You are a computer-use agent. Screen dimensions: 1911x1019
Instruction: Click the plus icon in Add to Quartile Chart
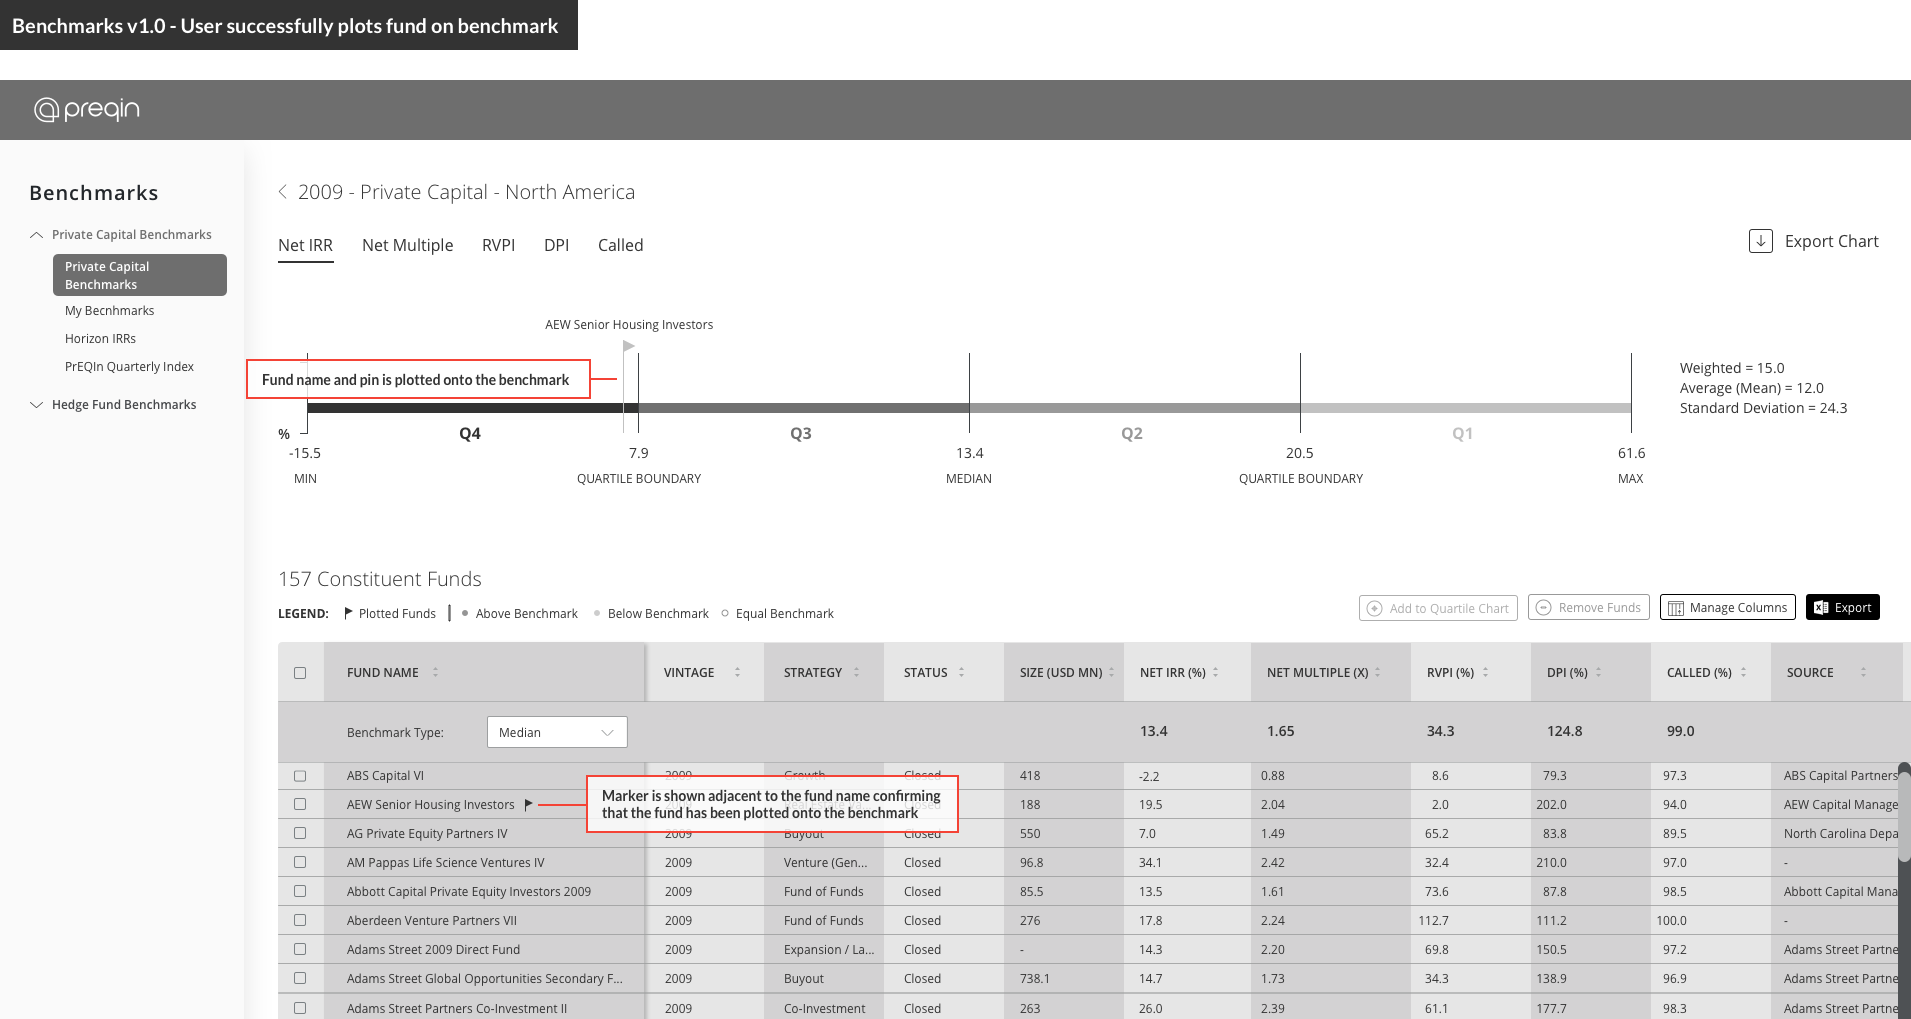[1375, 608]
